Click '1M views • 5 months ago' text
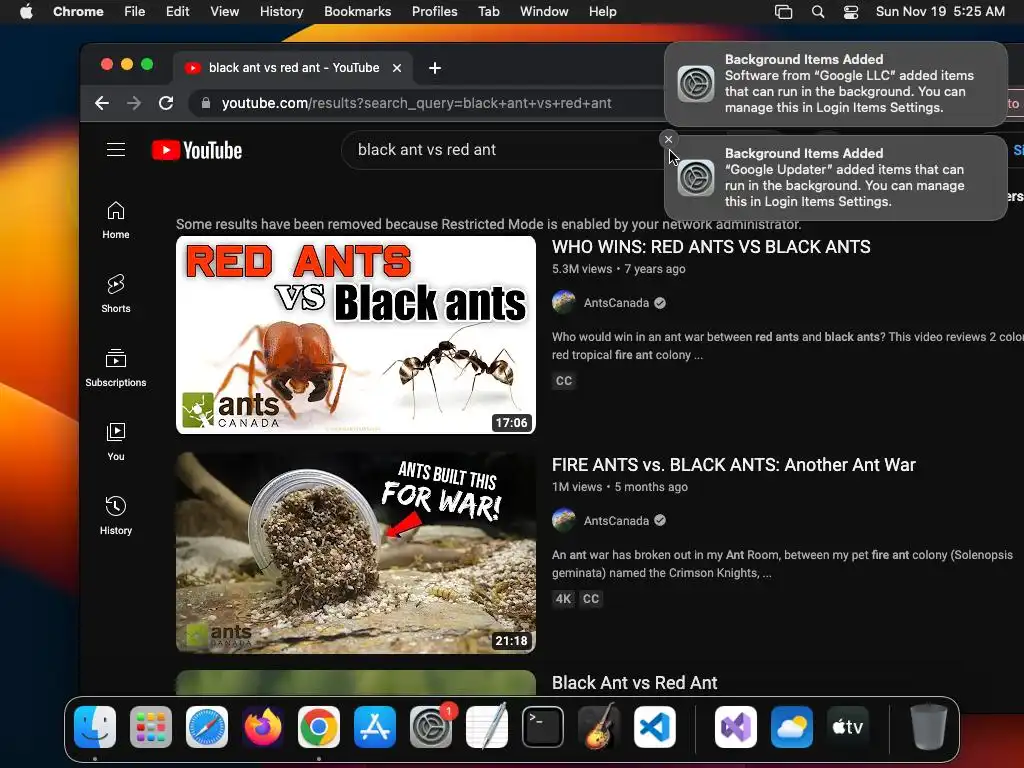 619,487
